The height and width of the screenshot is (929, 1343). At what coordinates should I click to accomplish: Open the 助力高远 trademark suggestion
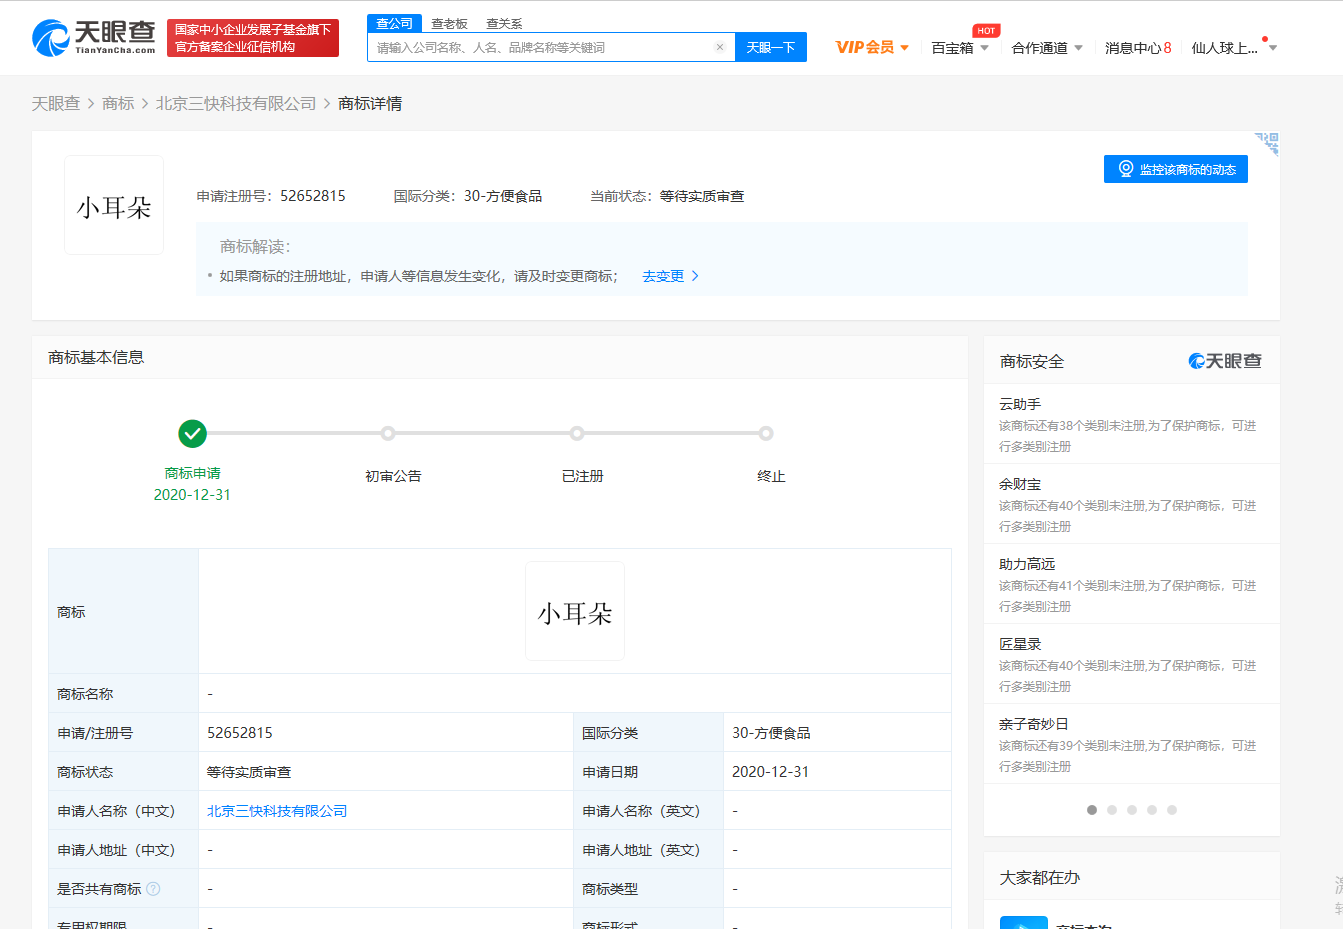pyautogui.click(x=1027, y=564)
